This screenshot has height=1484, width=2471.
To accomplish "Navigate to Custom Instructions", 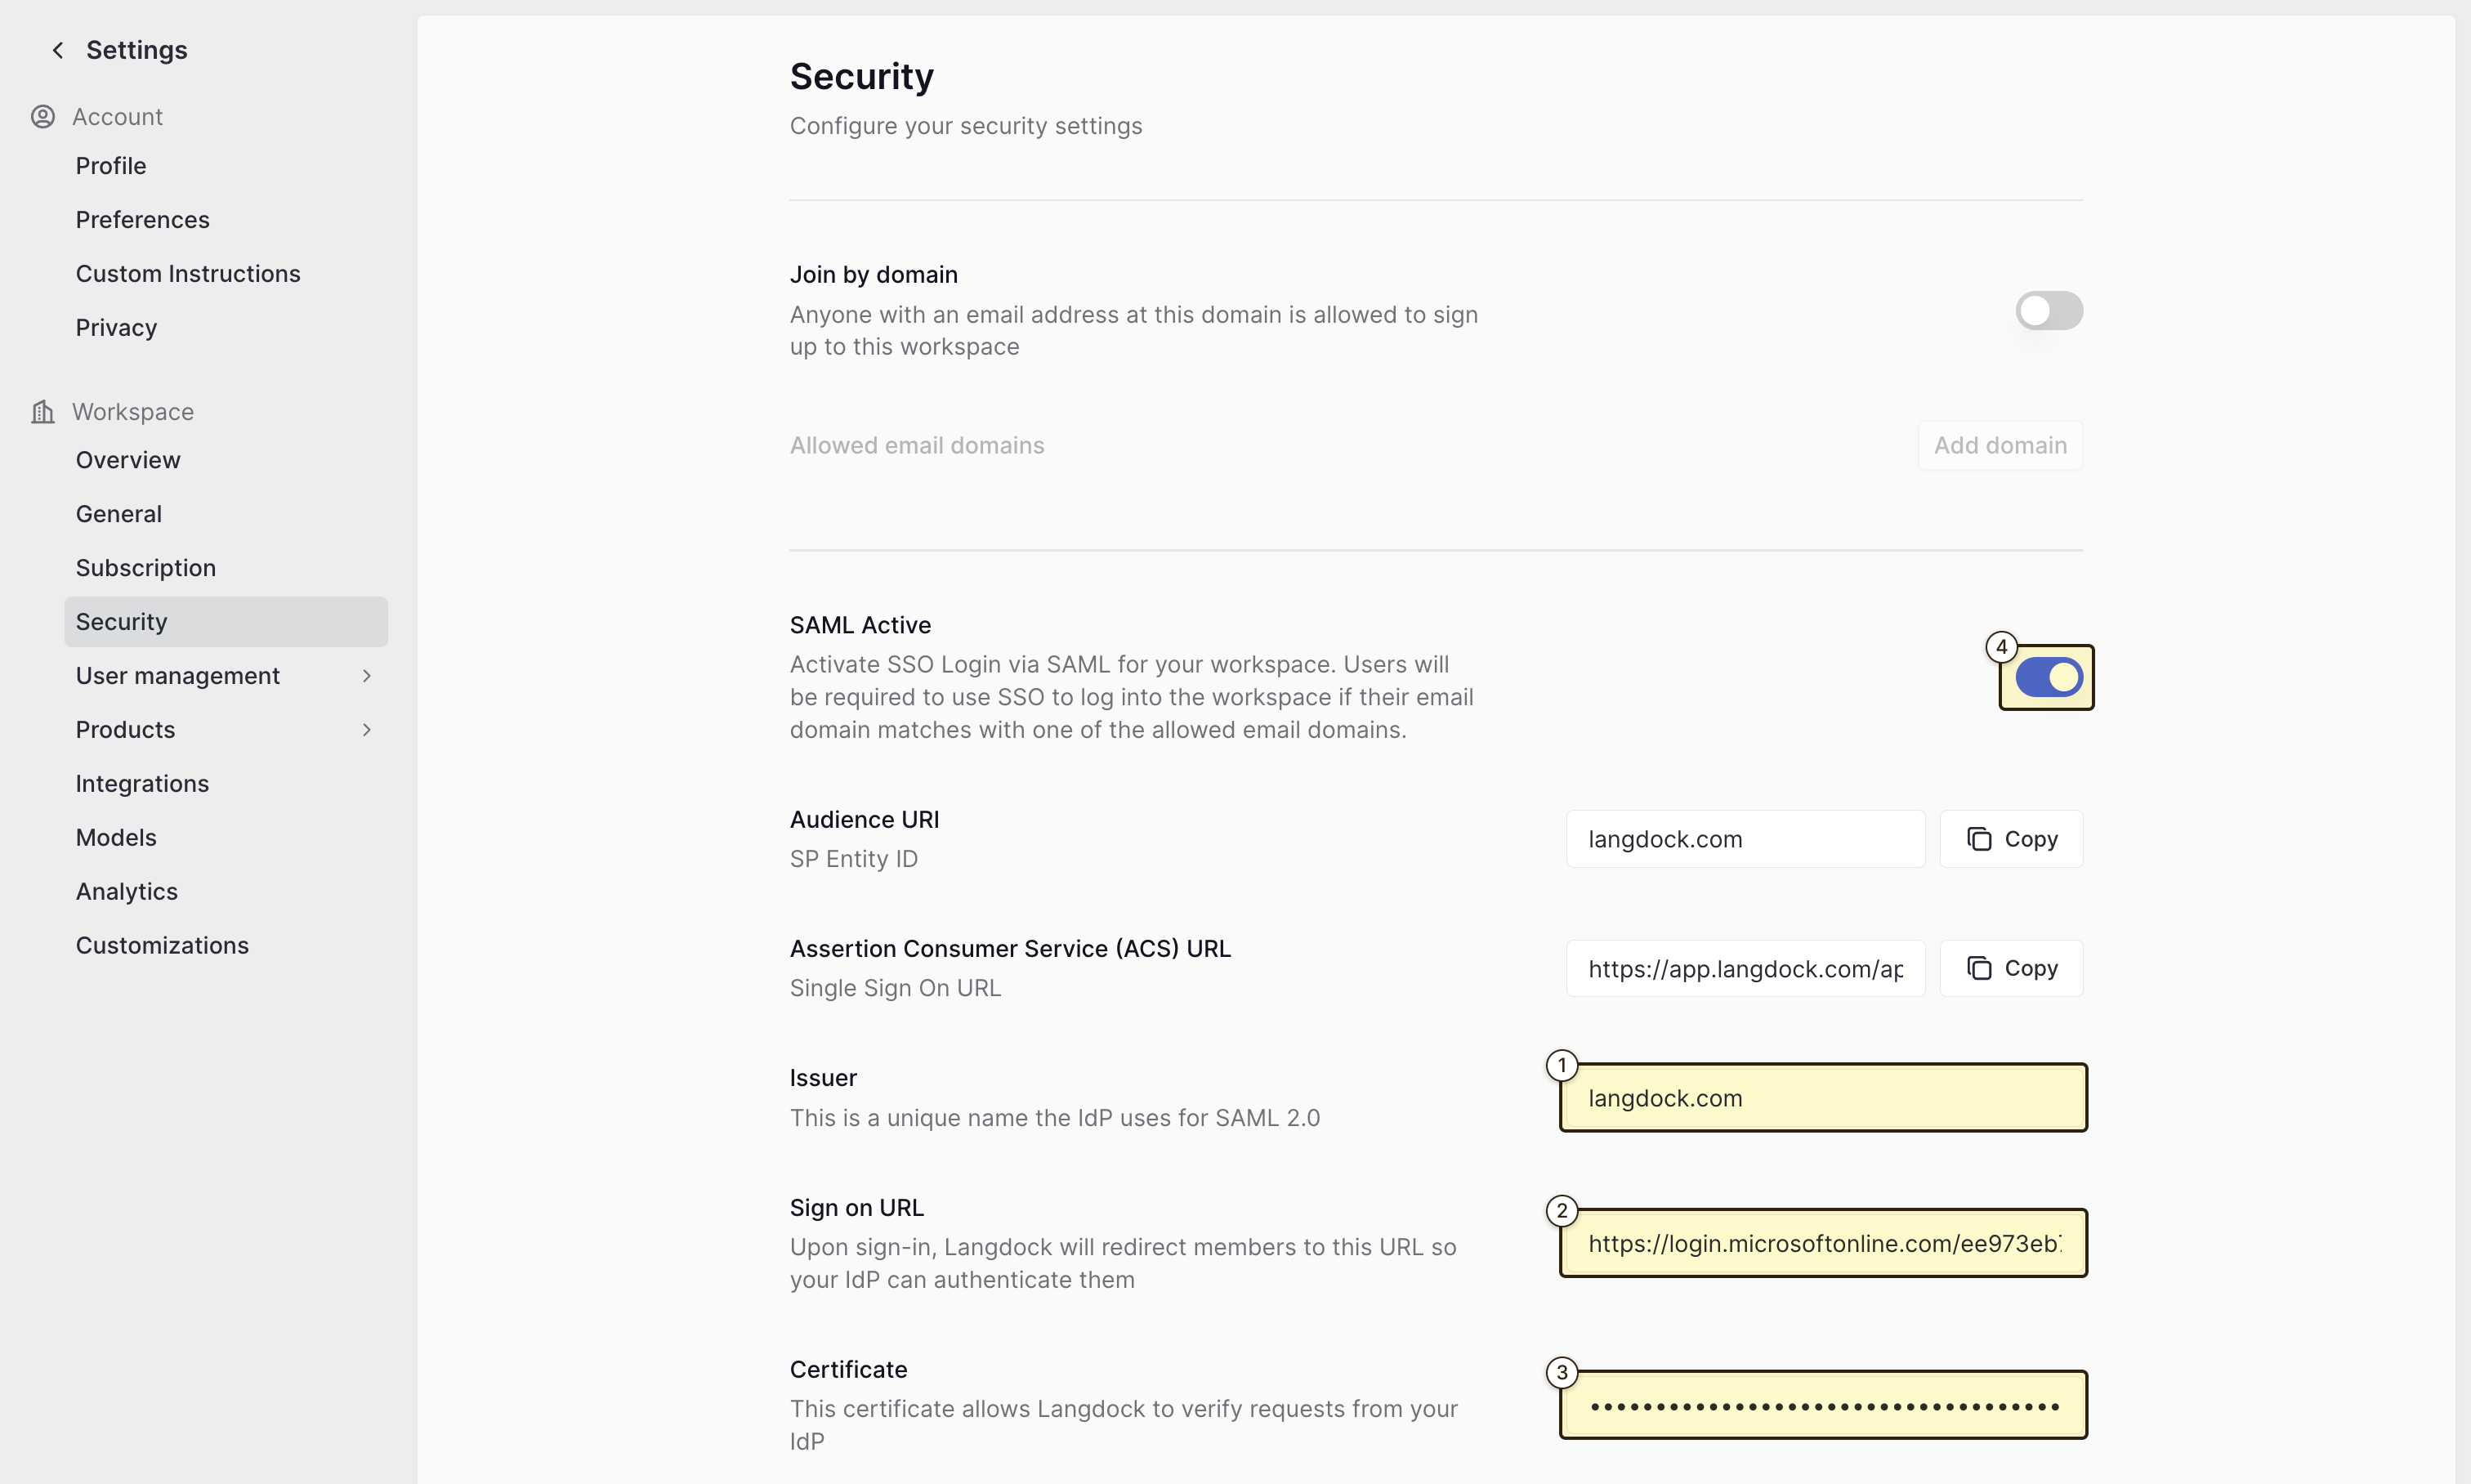I will click(188, 273).
